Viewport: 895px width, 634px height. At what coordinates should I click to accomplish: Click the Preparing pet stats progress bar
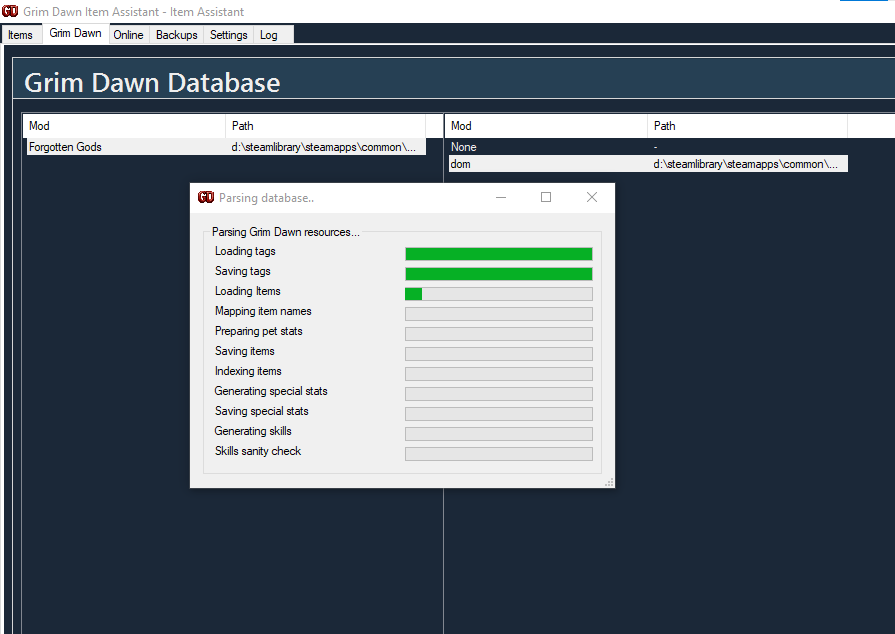pos(499,334)
